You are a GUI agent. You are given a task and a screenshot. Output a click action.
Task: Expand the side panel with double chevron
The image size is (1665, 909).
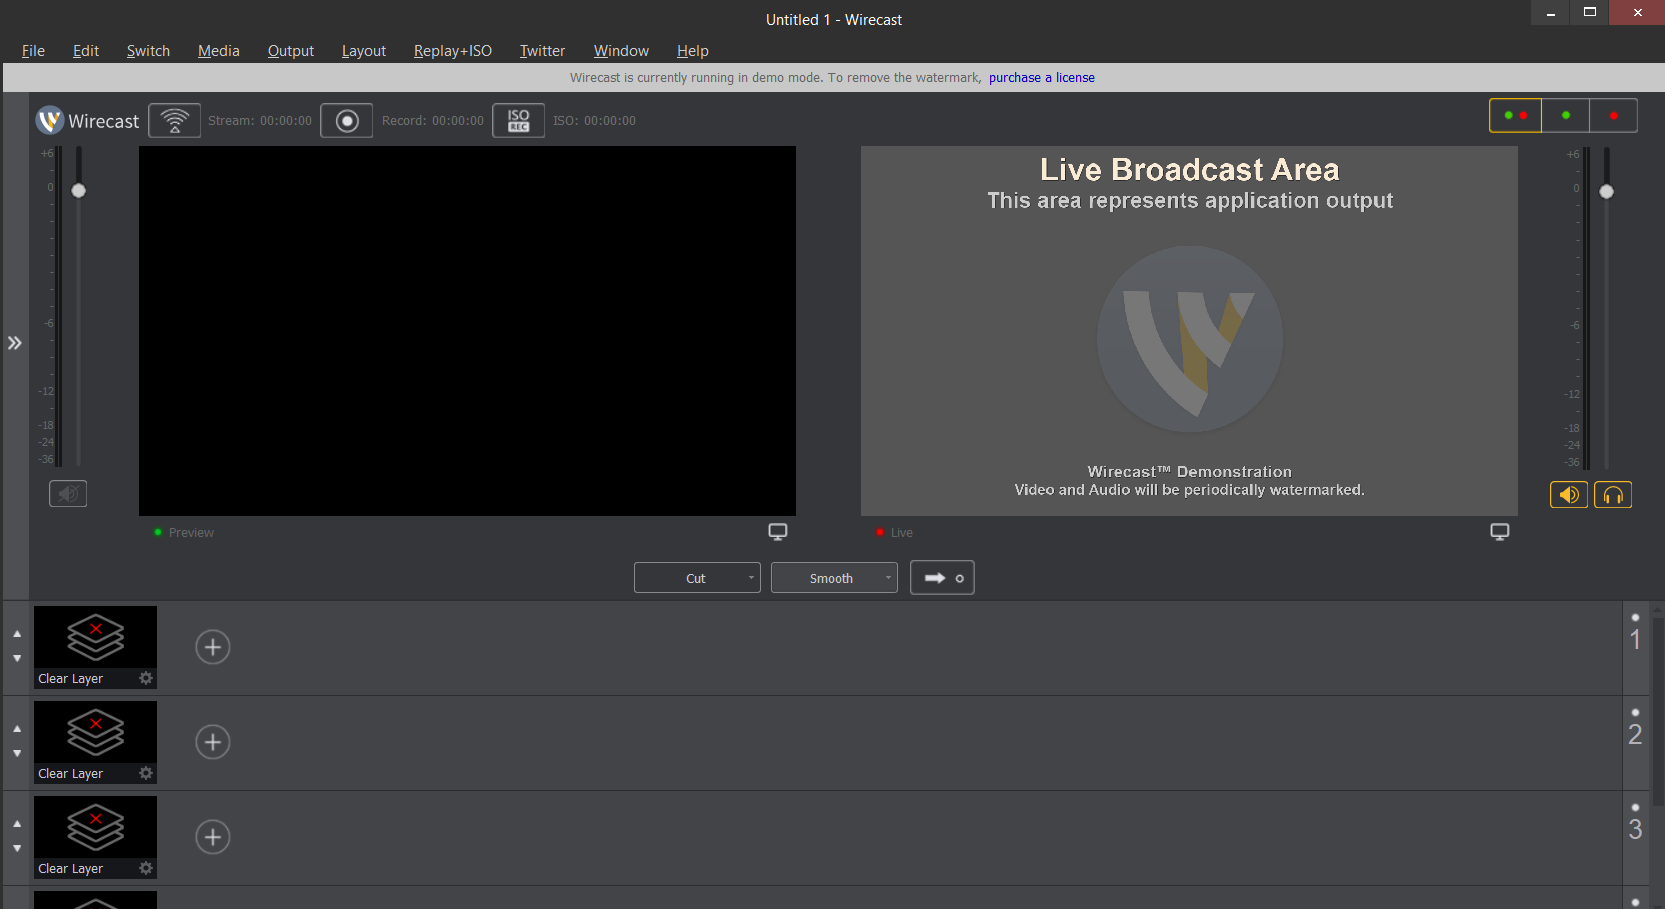click(15, 343)
